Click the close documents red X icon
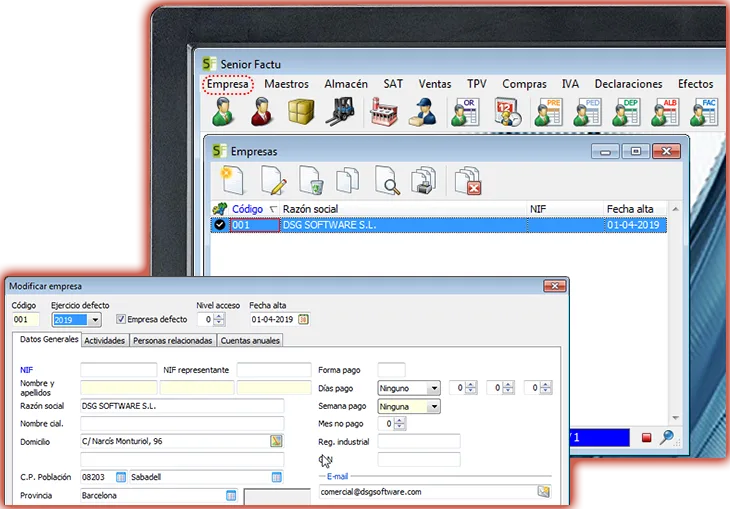This screenshot has width=730, height=509. coord(468,181)
